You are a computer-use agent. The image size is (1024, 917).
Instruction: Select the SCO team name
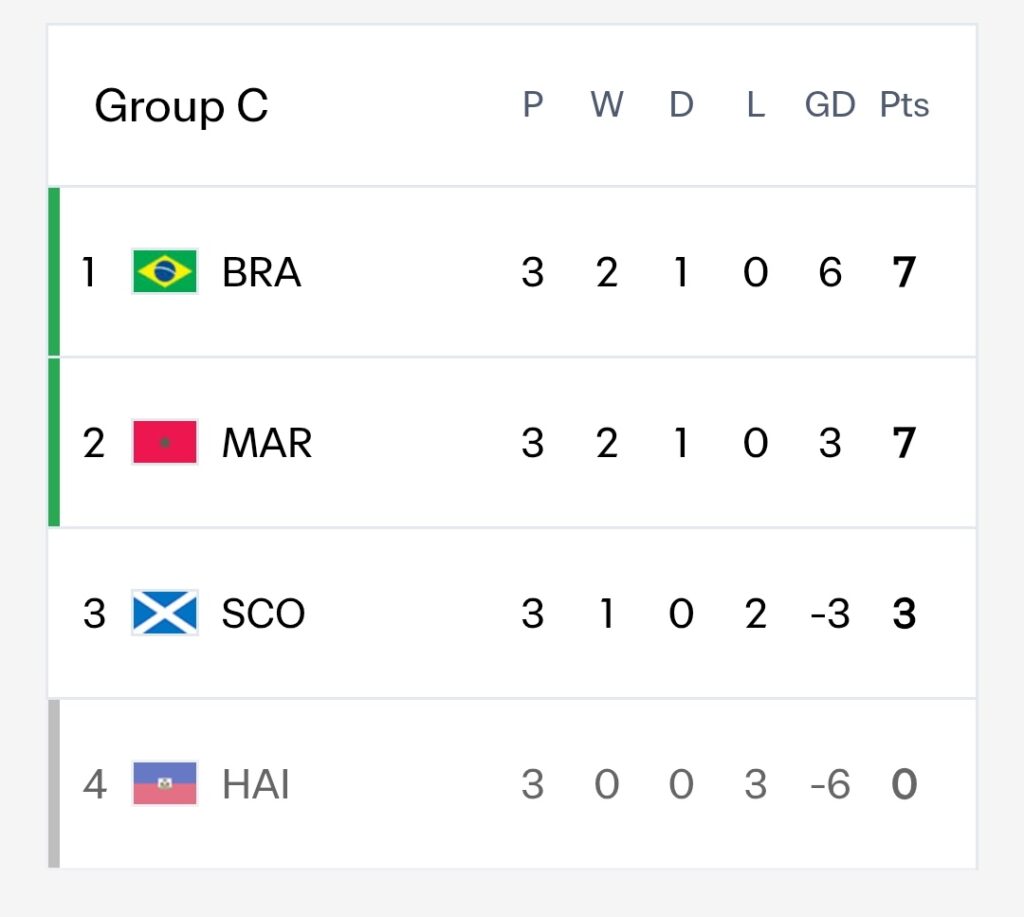click(263, 613)
